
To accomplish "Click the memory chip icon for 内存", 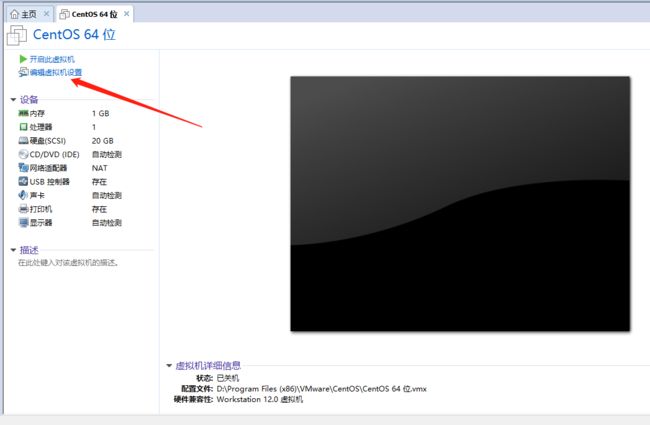I will coord(23,113).
